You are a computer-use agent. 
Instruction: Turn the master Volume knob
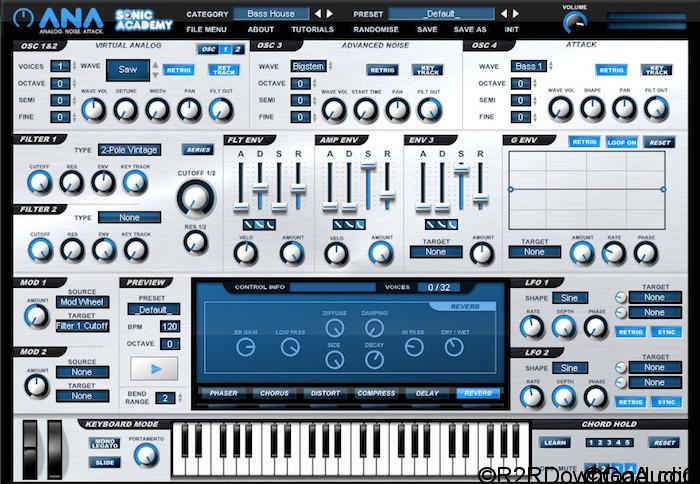point(575,22)
